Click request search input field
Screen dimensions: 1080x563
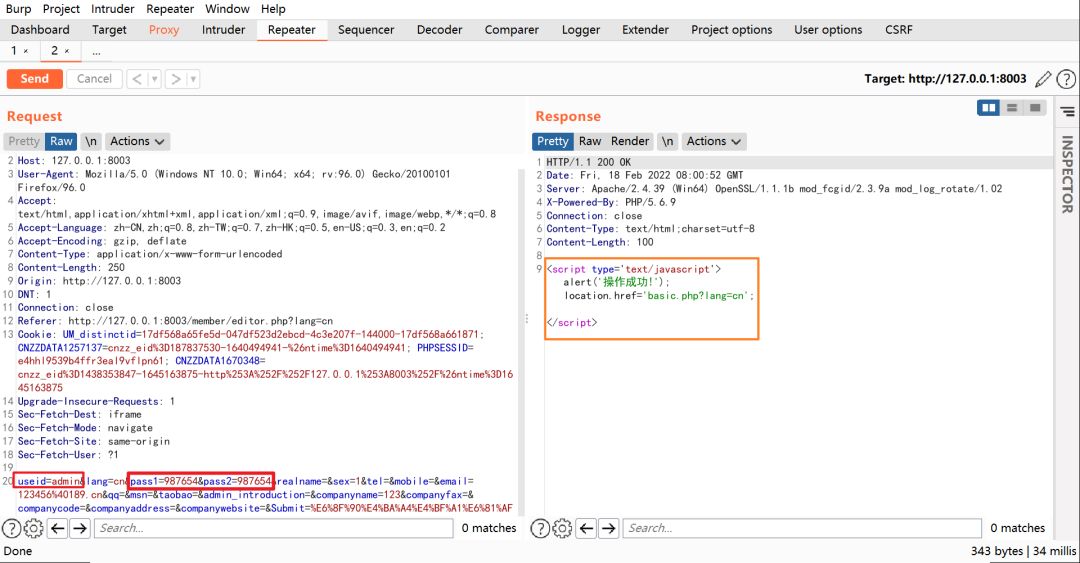(x=273, y=529)
